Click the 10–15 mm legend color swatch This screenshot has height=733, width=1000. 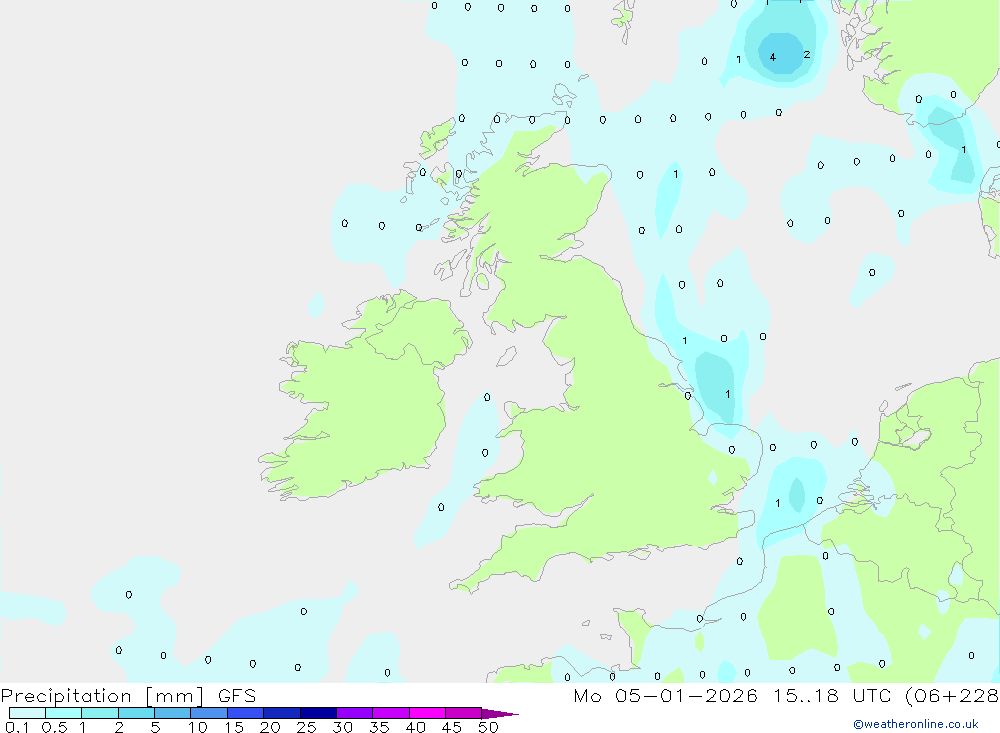209,713
